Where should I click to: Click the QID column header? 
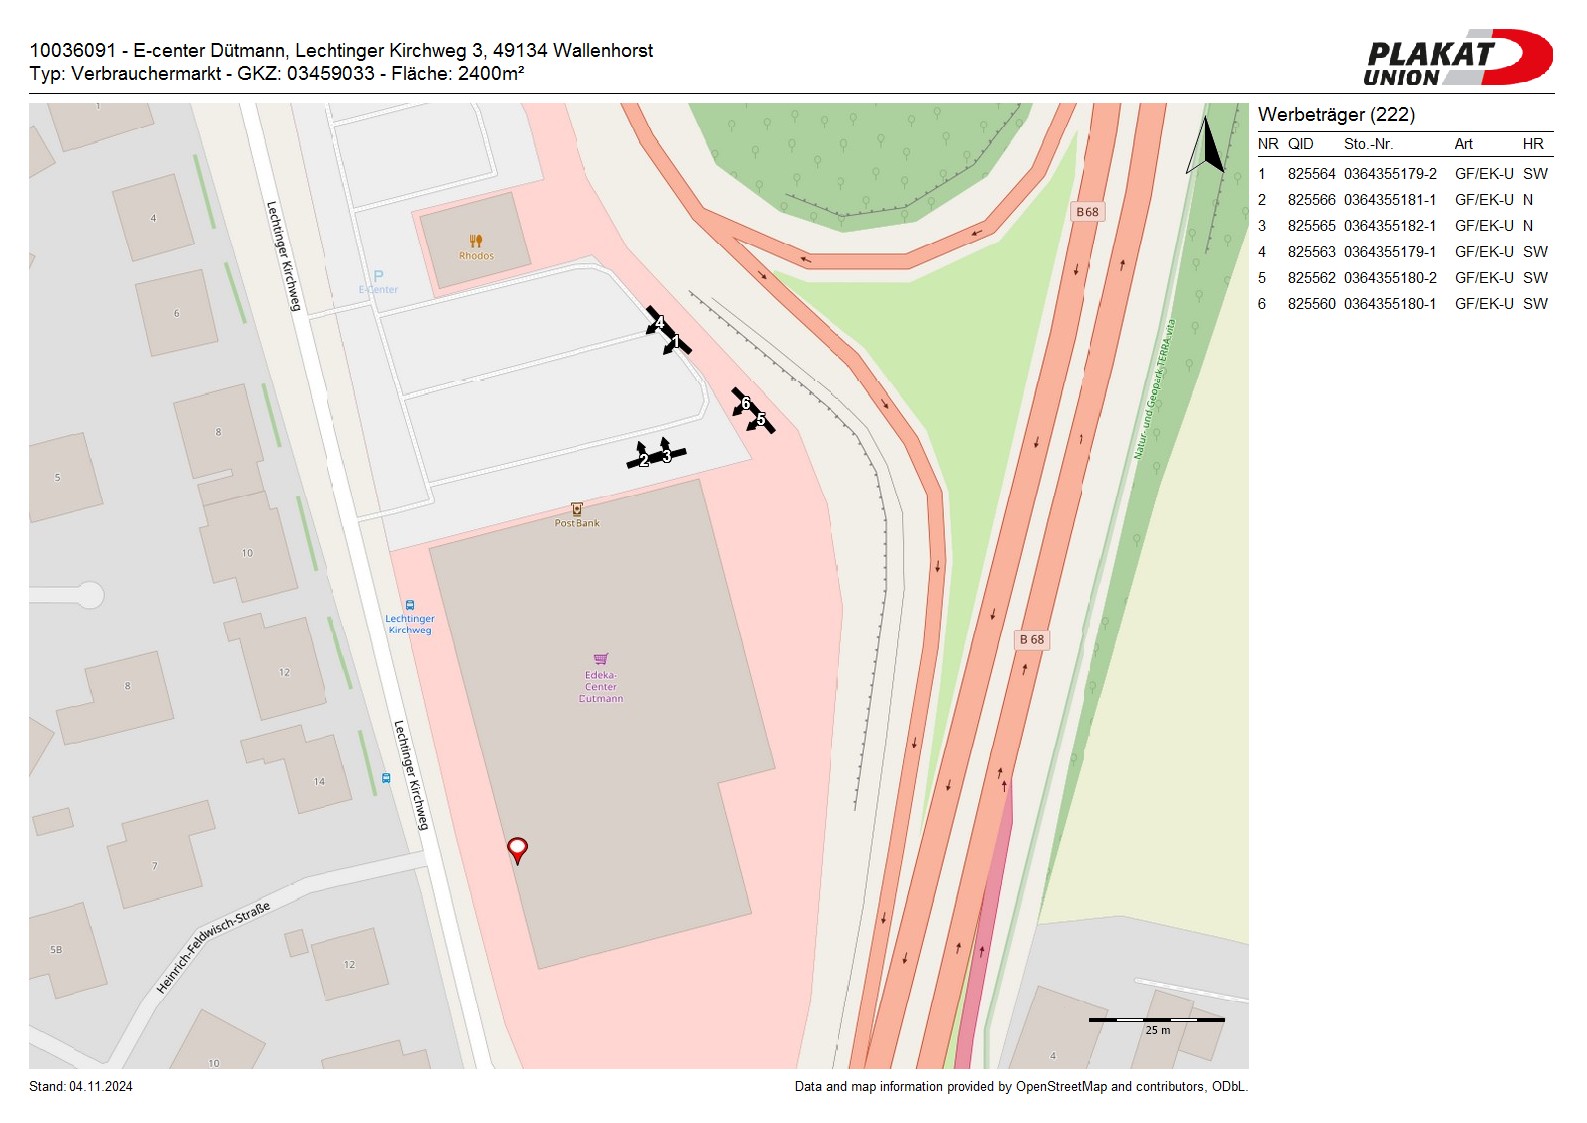click(1300, 144)
